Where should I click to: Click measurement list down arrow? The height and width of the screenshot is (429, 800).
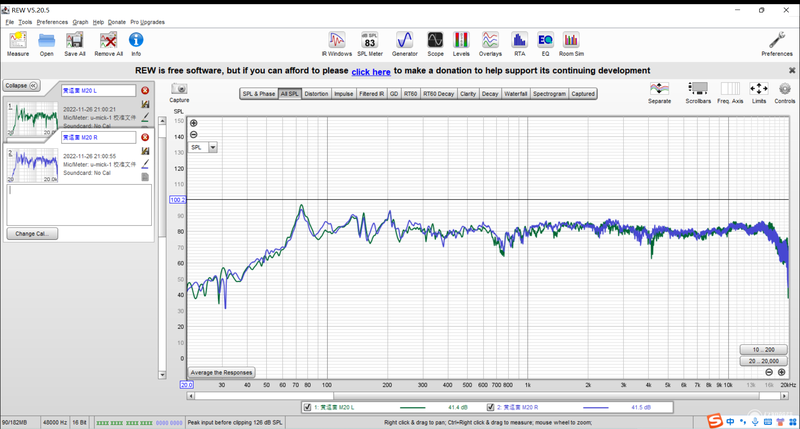click(x=162, y=375)
